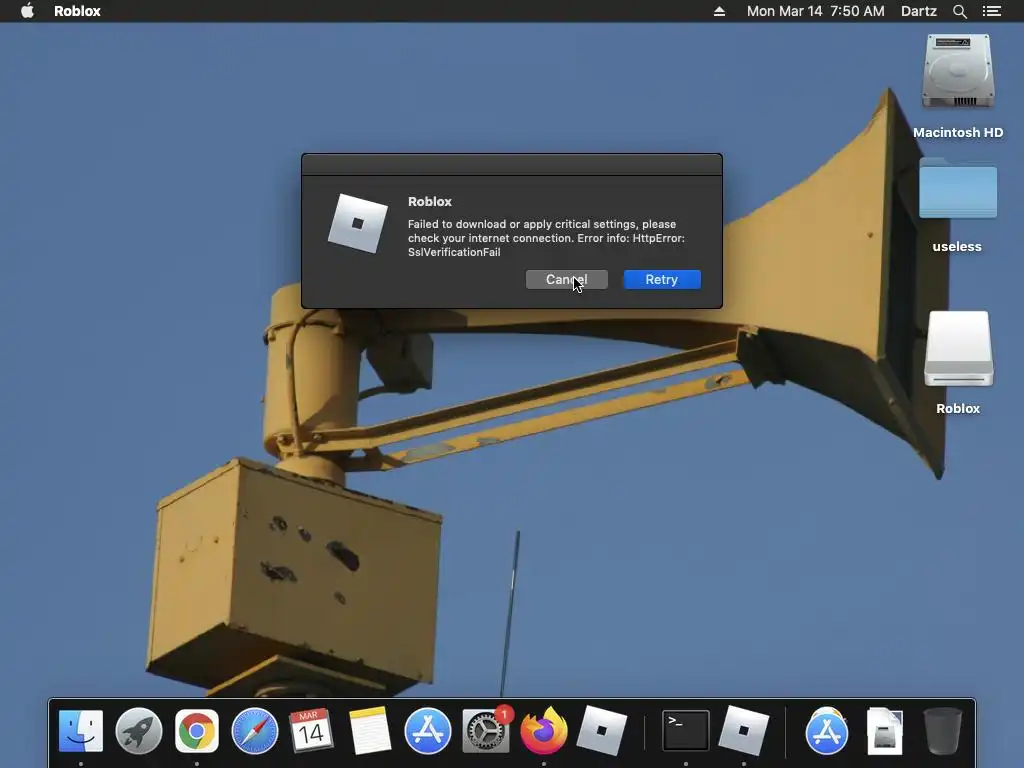This screenshot has width=1024, height=768.
Task: Open Spotlight search magnifier icon
Action: pyautogui.click(x=959, y=11)
